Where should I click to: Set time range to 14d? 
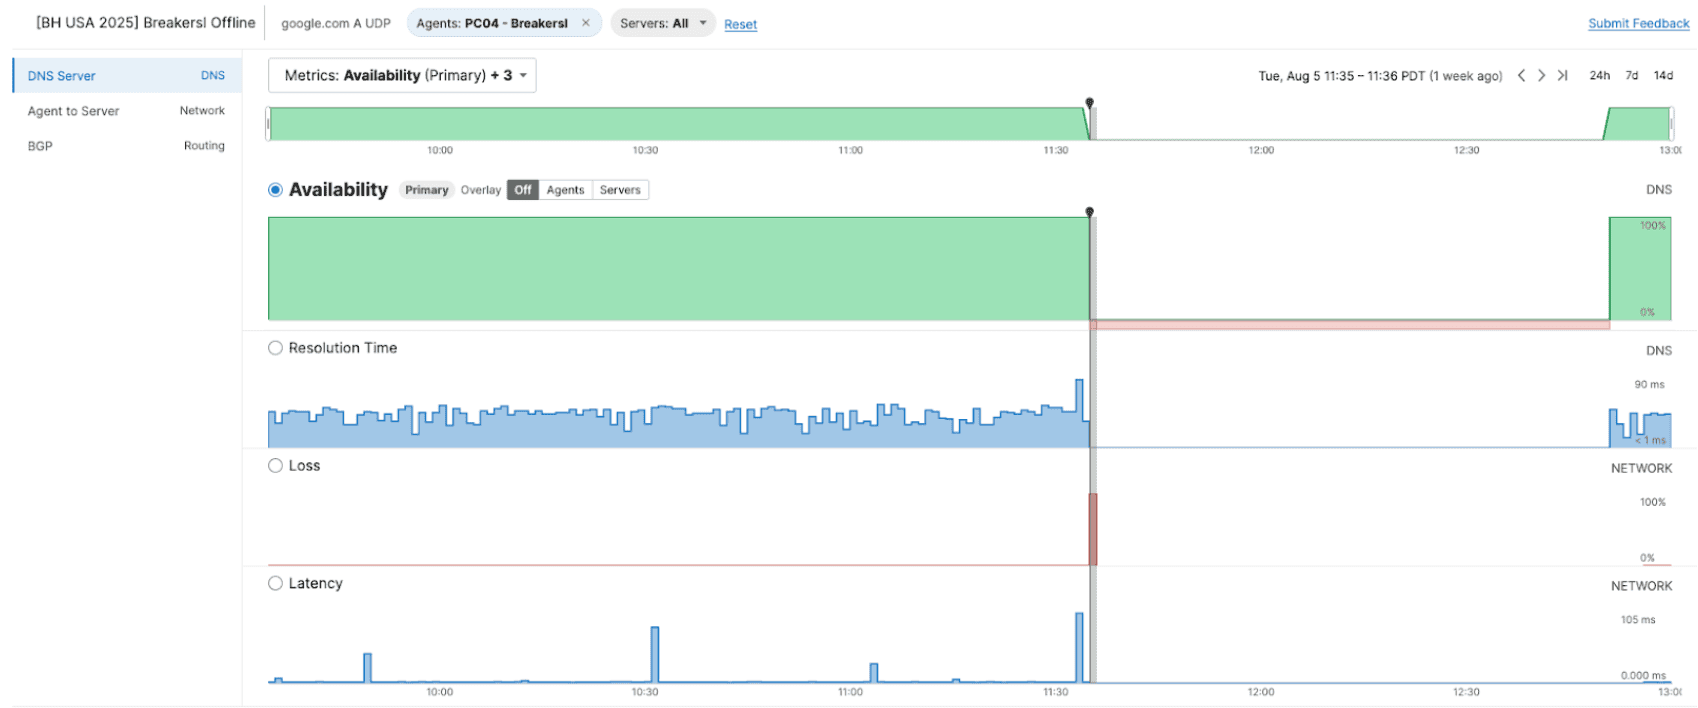[1664, 75]
